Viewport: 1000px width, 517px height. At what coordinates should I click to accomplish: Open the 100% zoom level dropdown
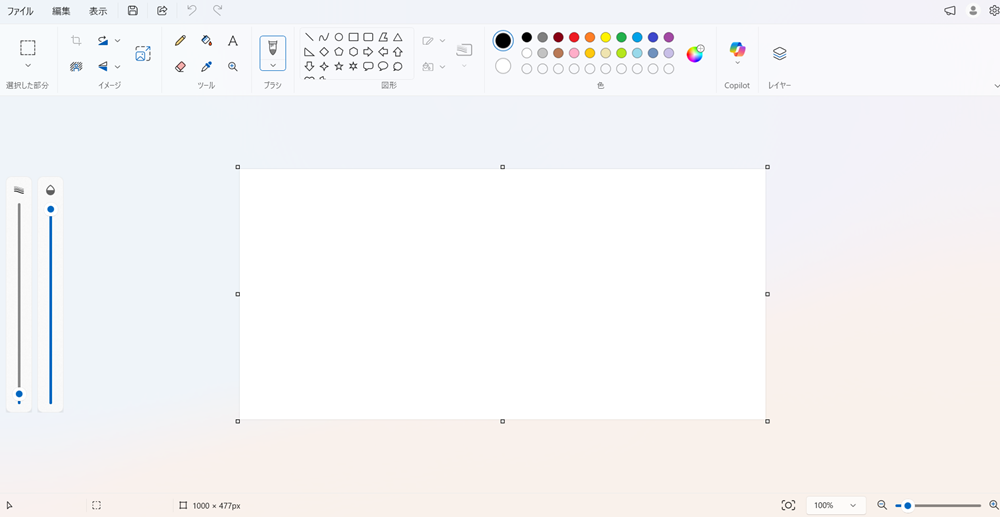pyautogui.click(x=836, y=505)
